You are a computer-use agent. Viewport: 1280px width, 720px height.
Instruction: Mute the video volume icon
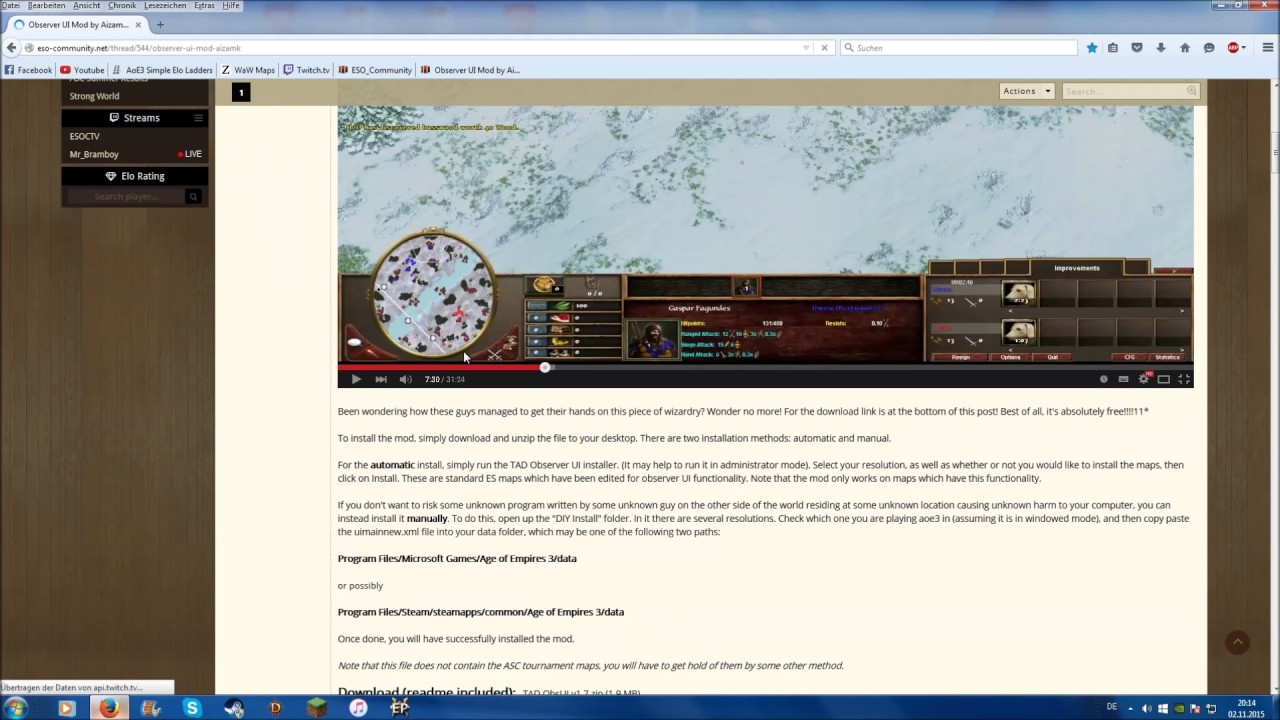point(405,379)
